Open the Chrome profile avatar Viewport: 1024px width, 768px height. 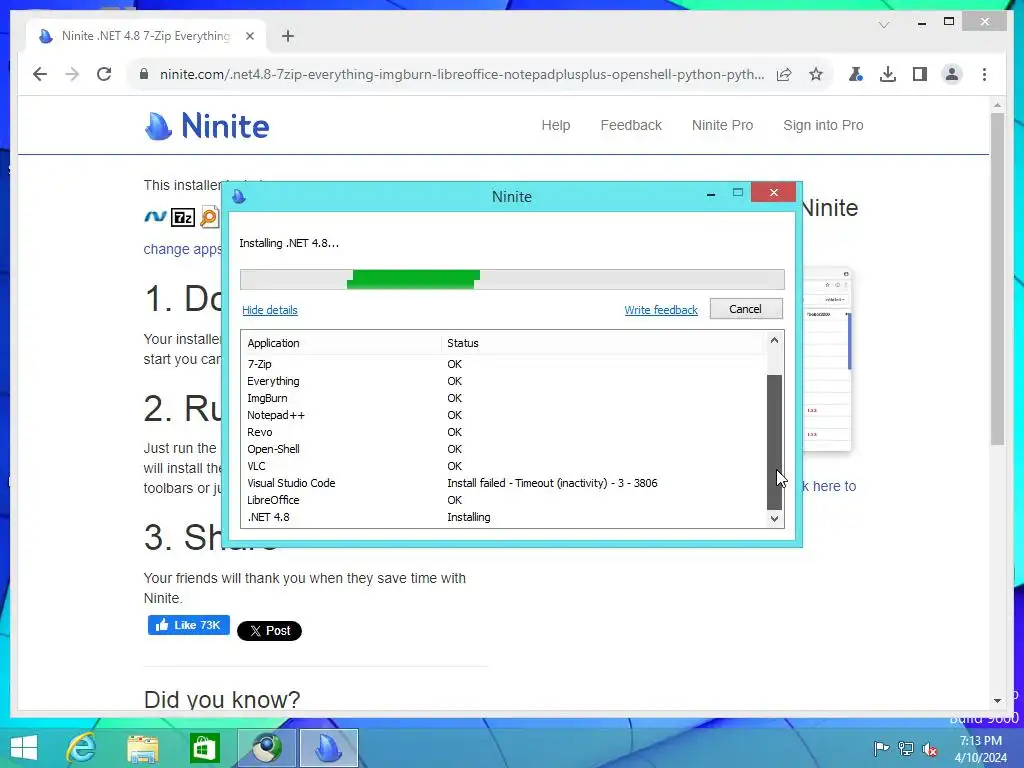tap(952, 74)
